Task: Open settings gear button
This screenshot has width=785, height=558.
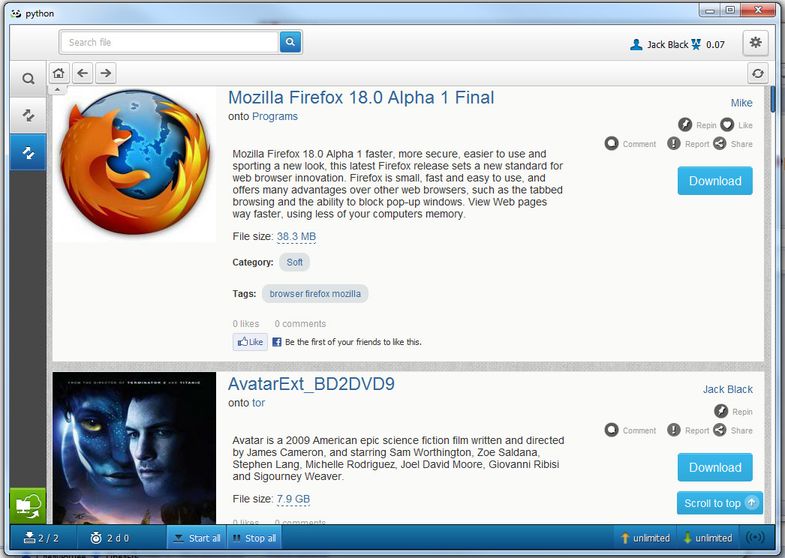Action: [755, 43]
